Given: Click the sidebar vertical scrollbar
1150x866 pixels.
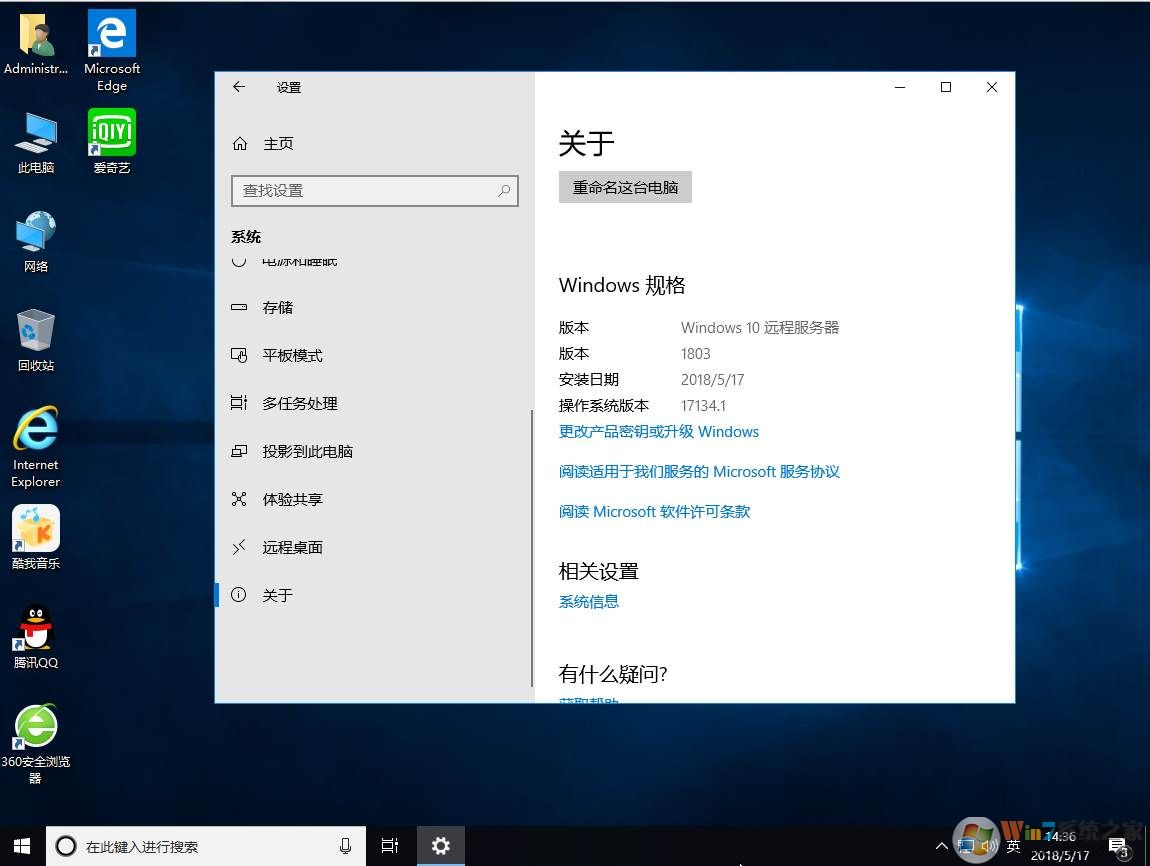Looking at the screenshot, I should [532, 548].
